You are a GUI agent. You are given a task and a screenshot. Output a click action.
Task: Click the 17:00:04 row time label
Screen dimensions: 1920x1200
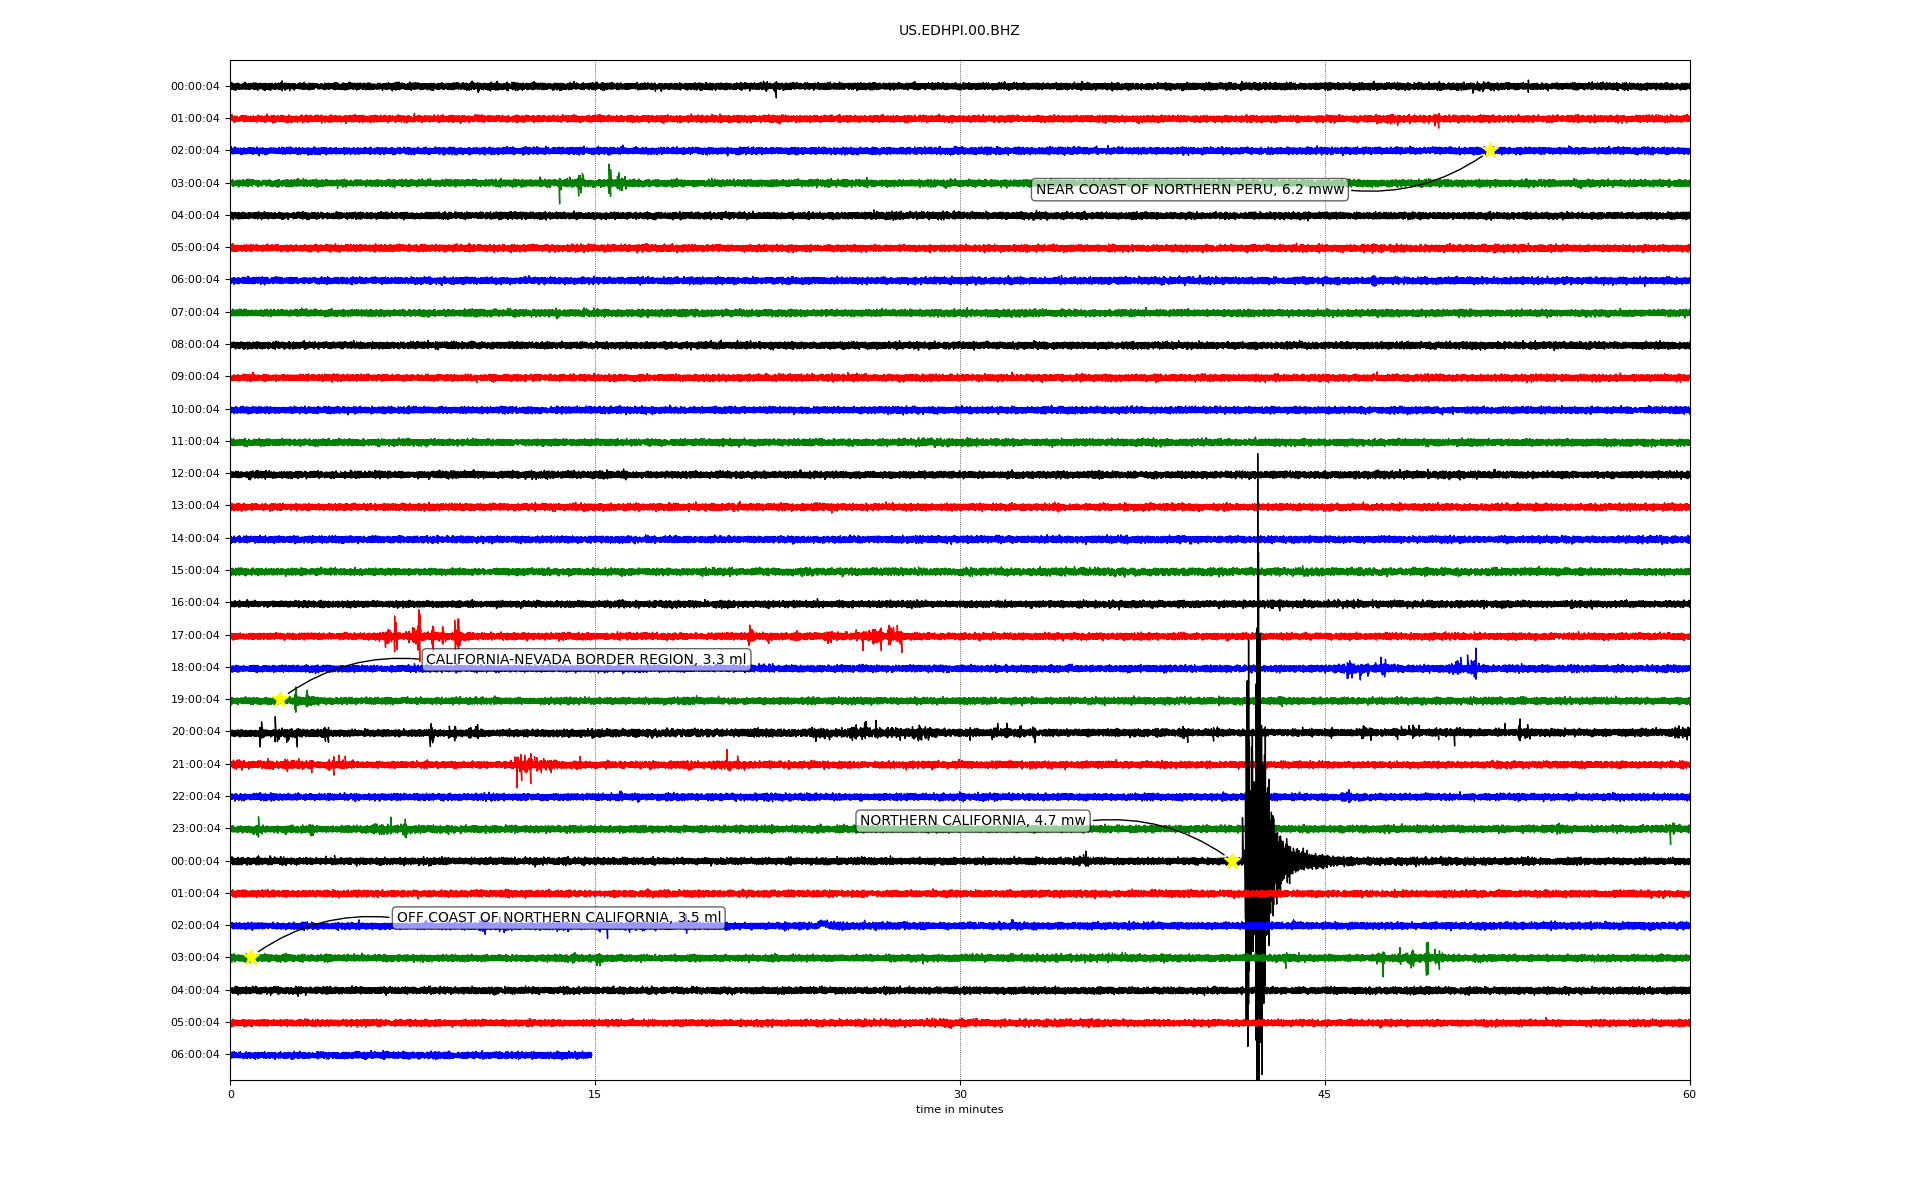pos(195,635)
